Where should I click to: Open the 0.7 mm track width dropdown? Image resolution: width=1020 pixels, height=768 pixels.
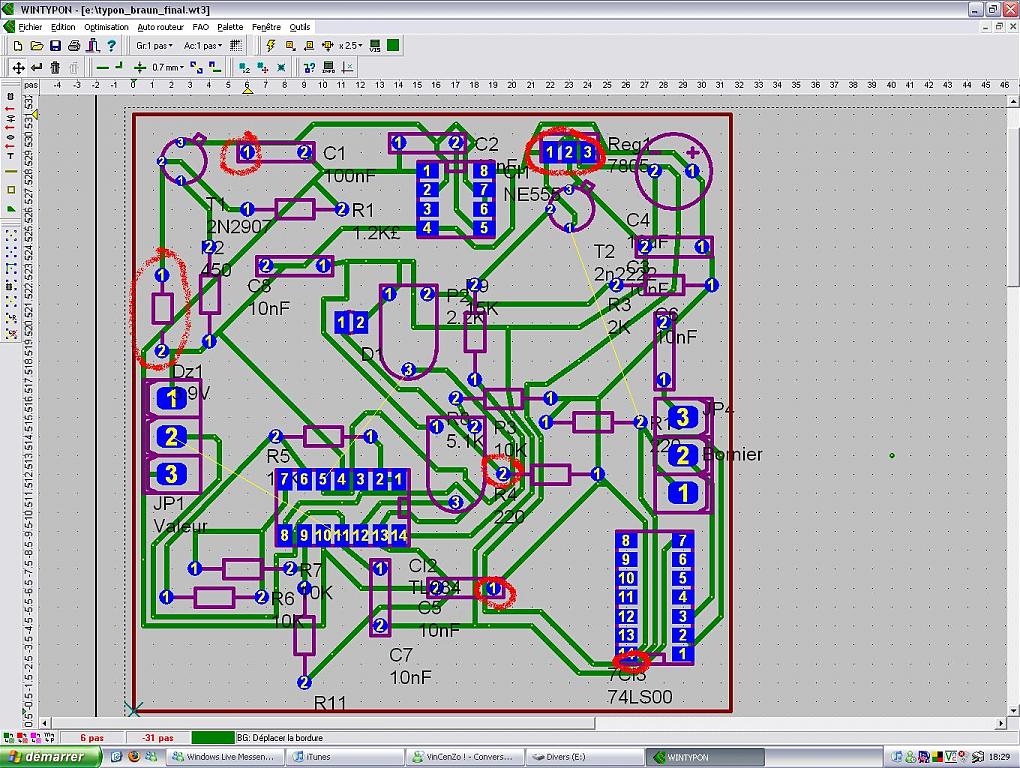point(168,67)
